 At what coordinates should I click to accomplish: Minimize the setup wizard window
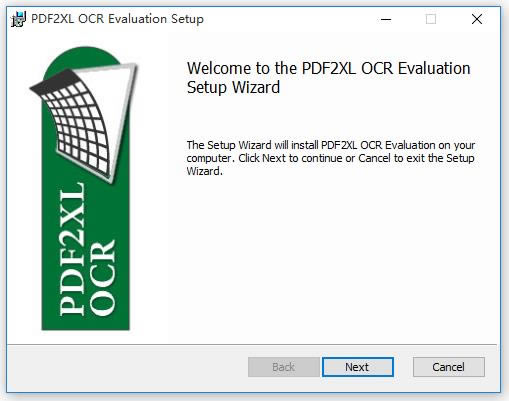(386, 19)
